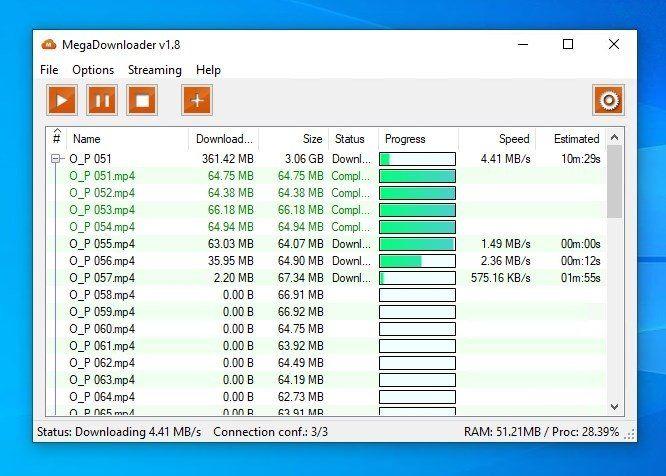Click the resize grip in status bar corner

[x=629, y=434]
